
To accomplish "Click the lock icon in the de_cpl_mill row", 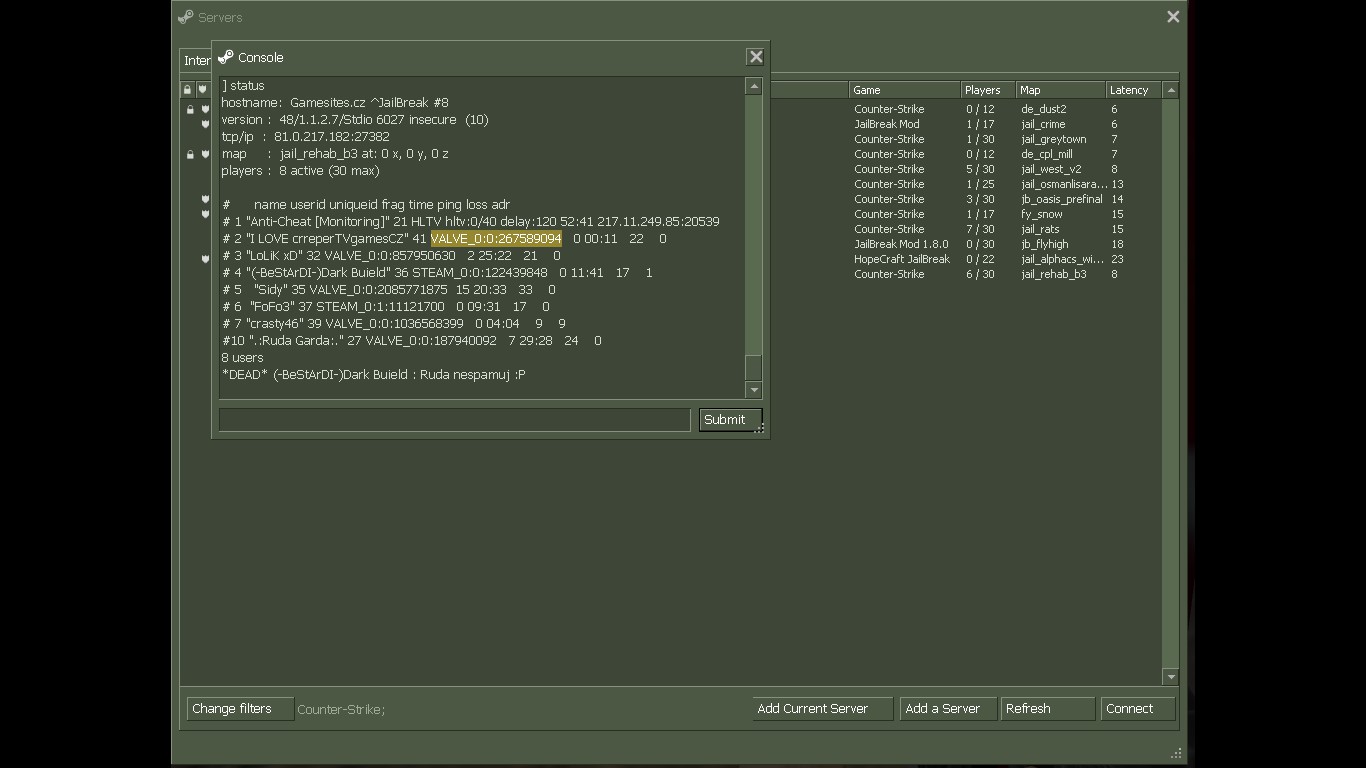I will coord(190,154).
